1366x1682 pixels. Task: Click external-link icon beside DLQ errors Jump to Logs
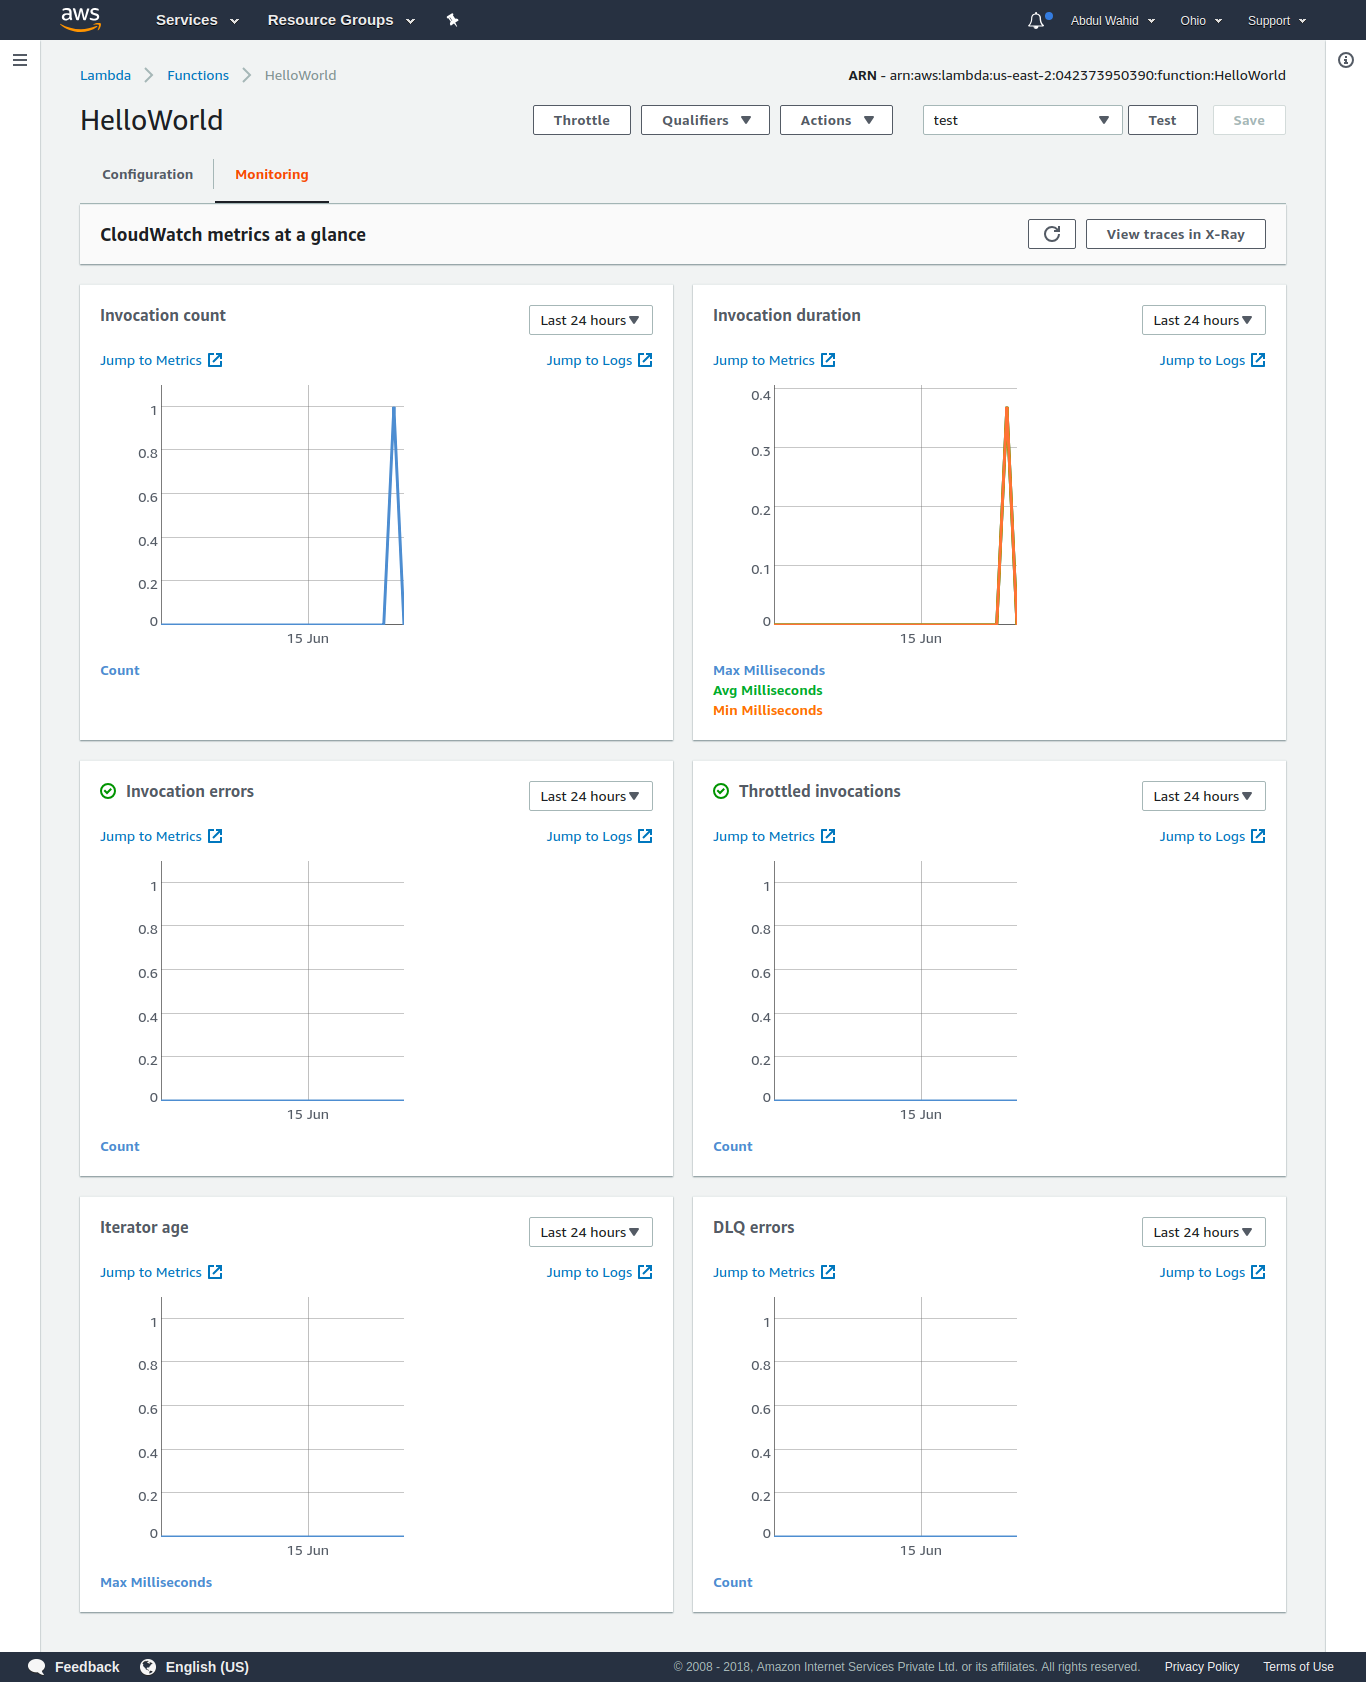(1258, 1272)
